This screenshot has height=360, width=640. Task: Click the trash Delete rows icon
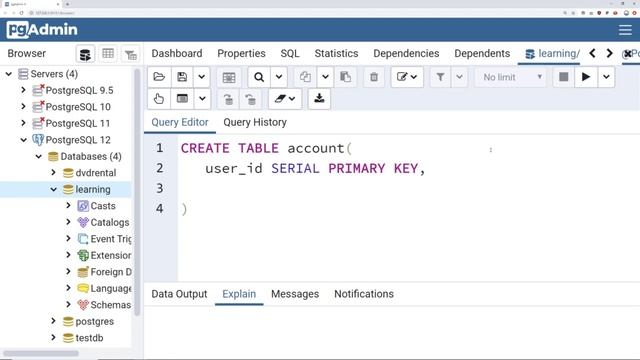pyautogui.click(x=373, y=77)
